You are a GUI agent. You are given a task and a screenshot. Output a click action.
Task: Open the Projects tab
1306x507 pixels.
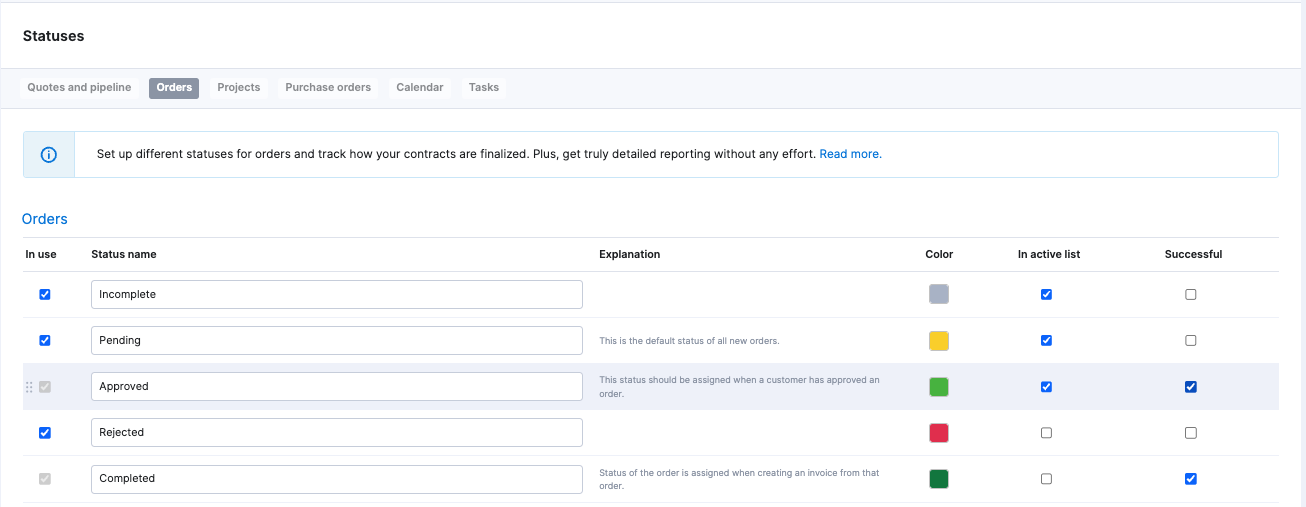[x=239, y=88]
